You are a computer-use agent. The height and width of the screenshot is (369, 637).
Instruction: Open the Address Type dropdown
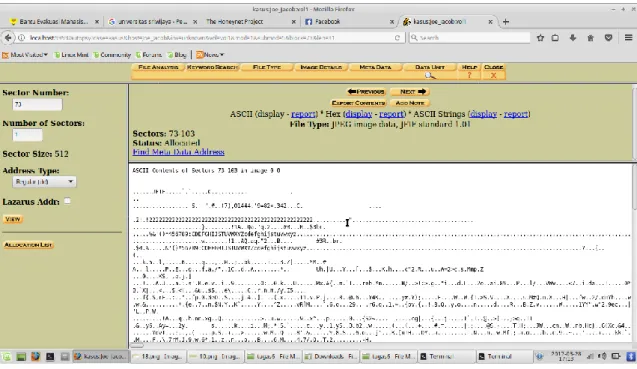(44, 182)
